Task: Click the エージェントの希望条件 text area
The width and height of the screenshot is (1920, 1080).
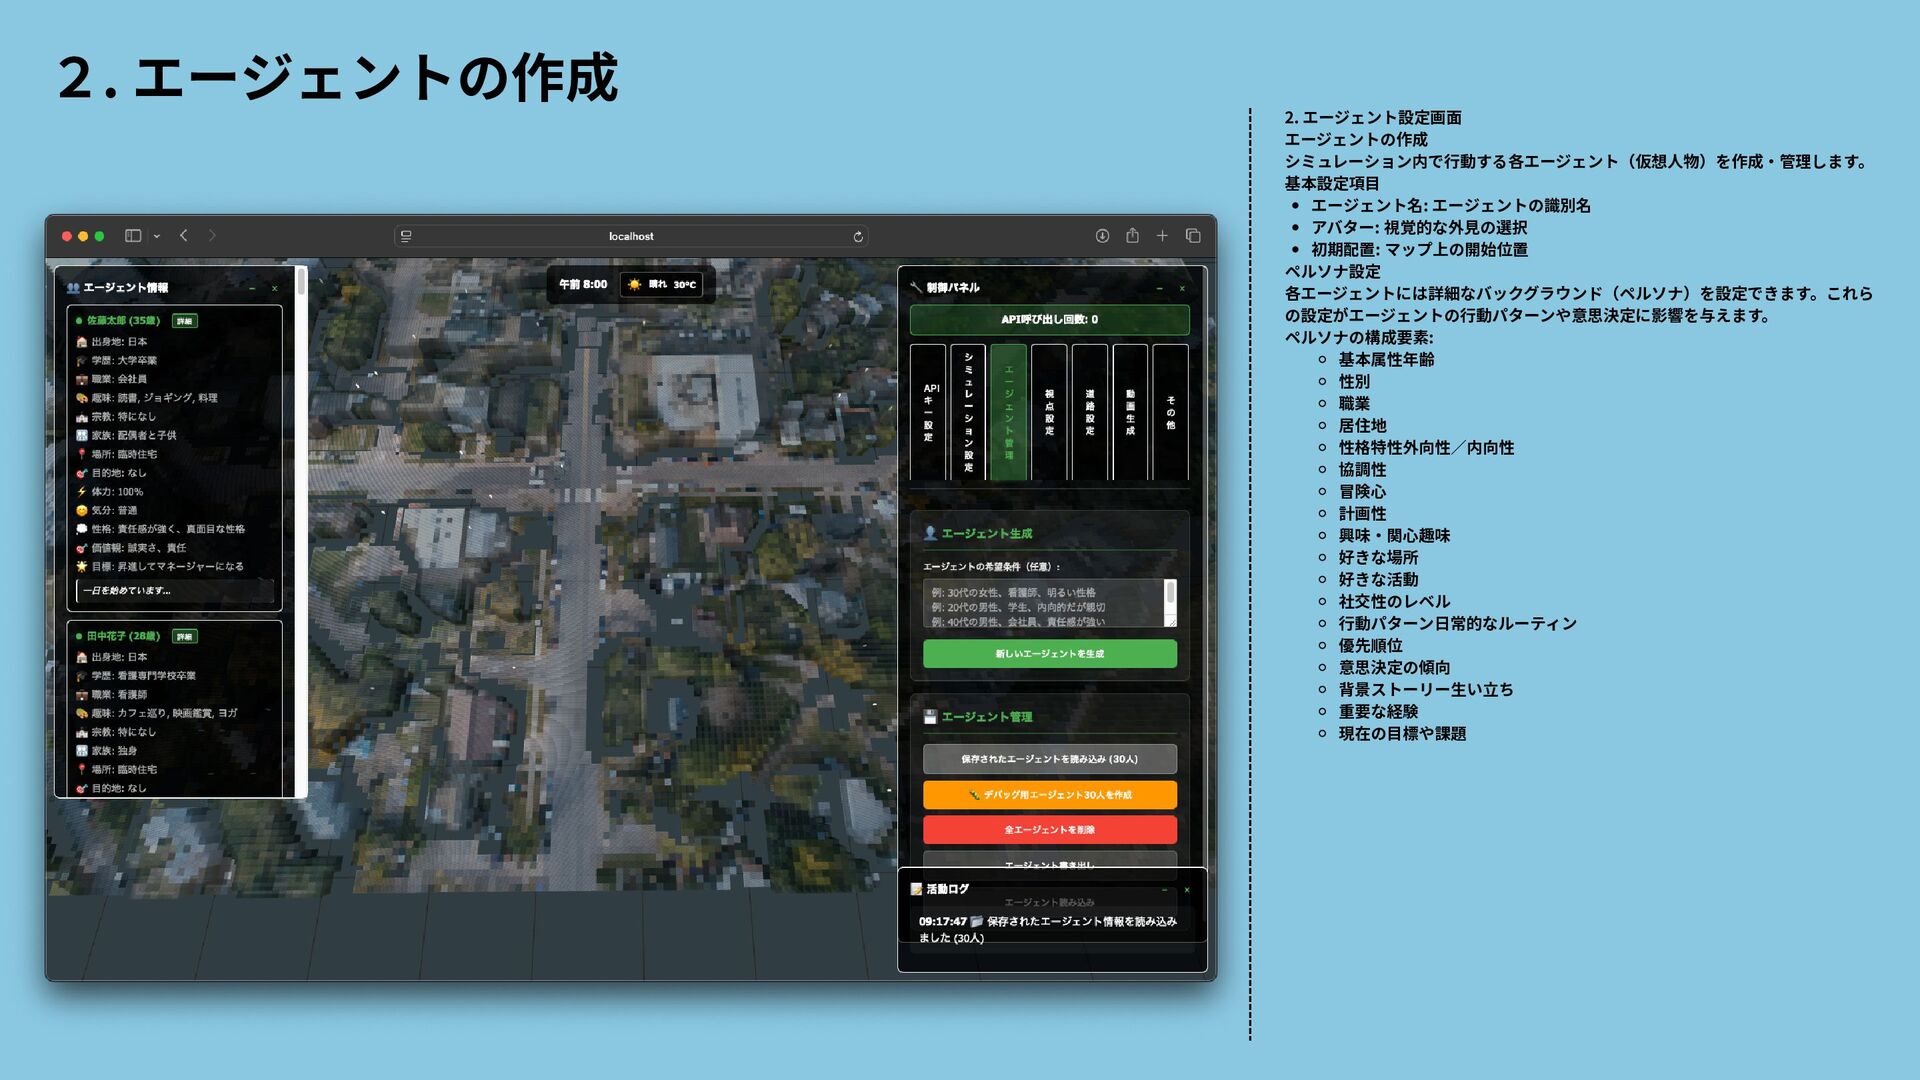Action: point(1042,604)
